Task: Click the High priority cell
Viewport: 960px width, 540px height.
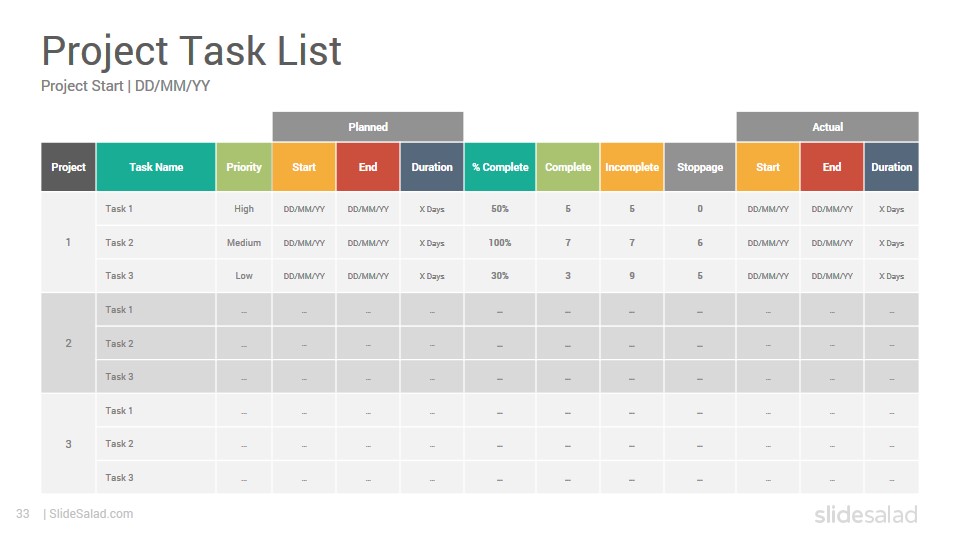Action: pos(244,209)
